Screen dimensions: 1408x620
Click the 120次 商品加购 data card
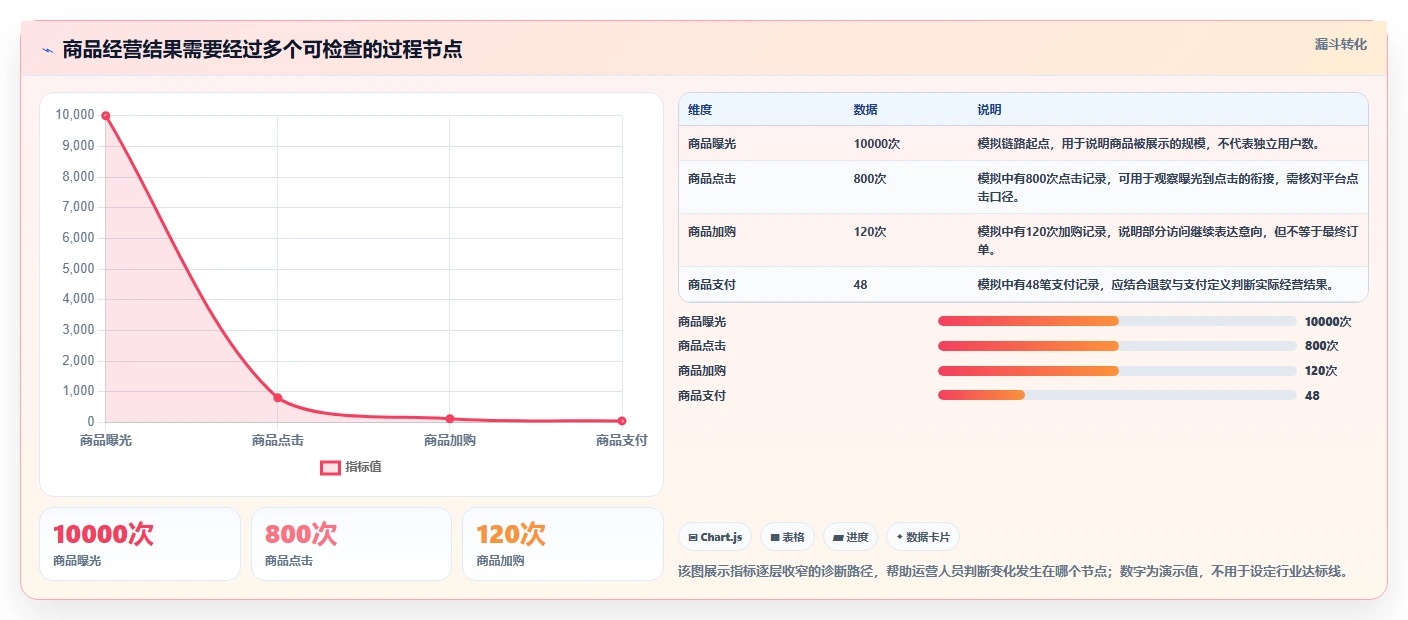click(563, 544)
